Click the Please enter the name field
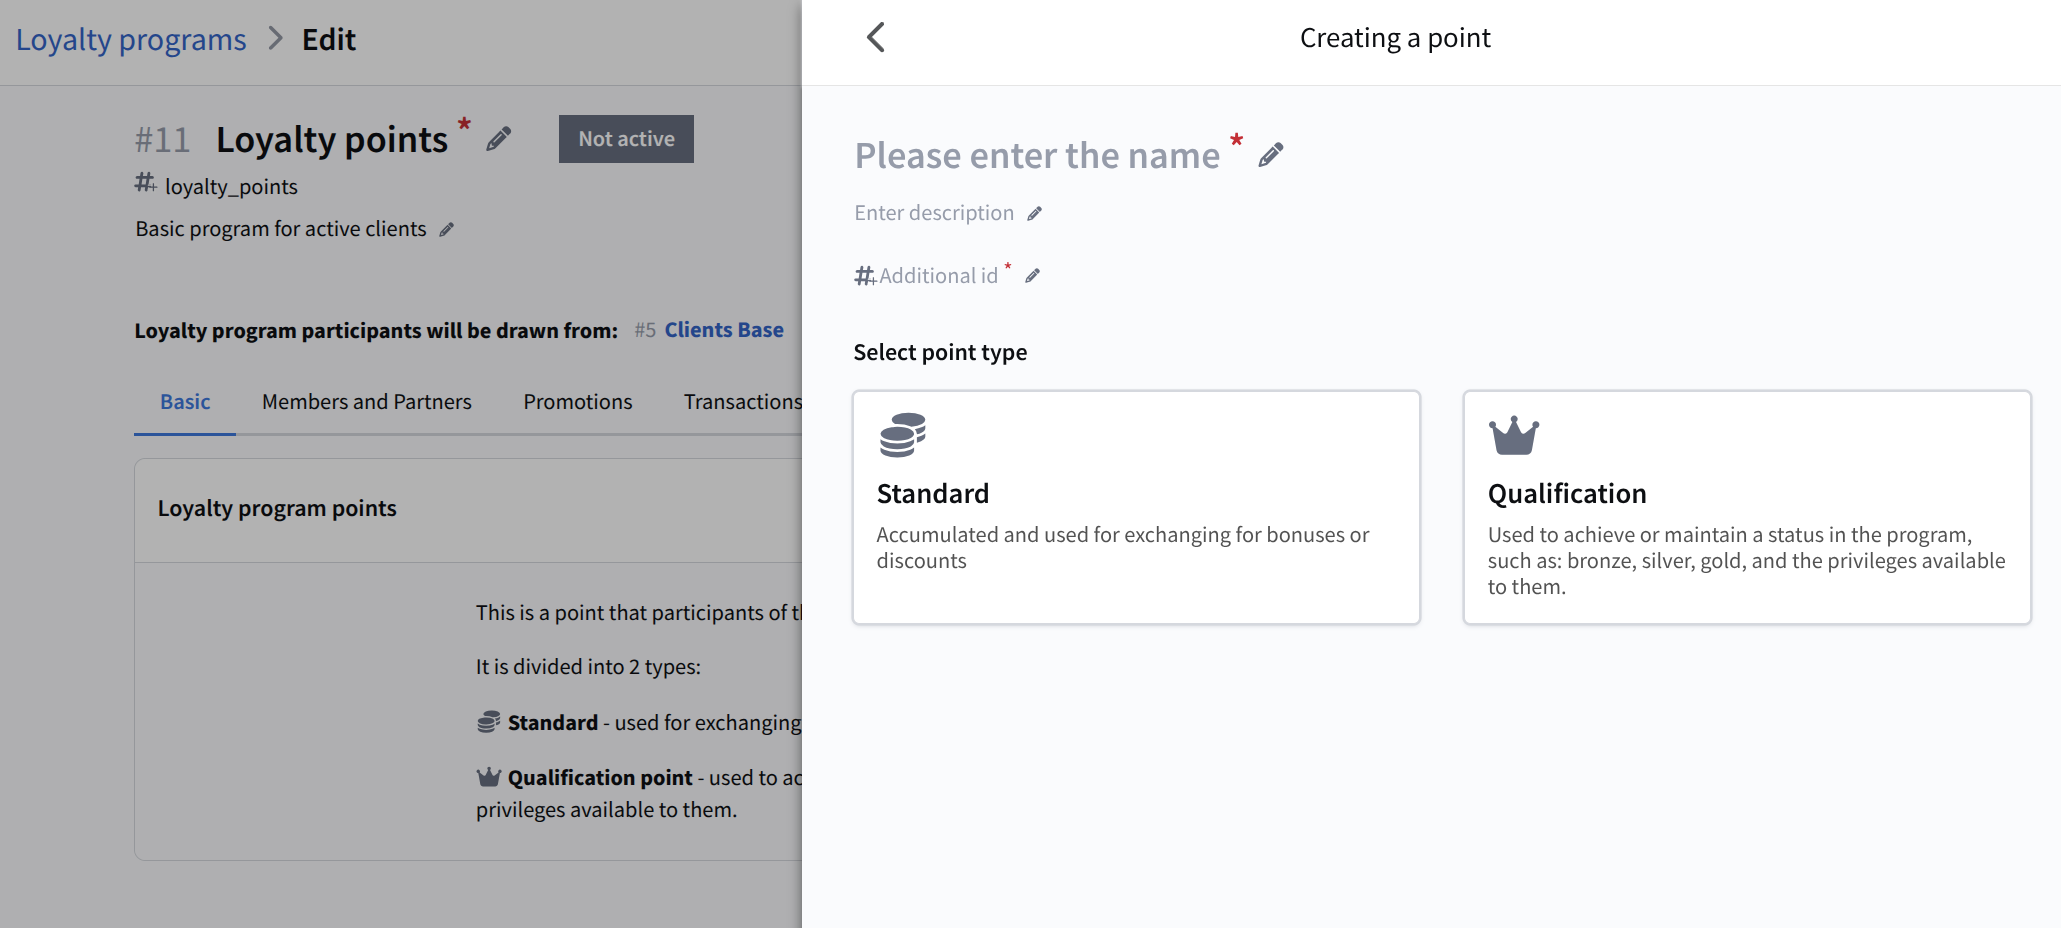 [1036, 156]
